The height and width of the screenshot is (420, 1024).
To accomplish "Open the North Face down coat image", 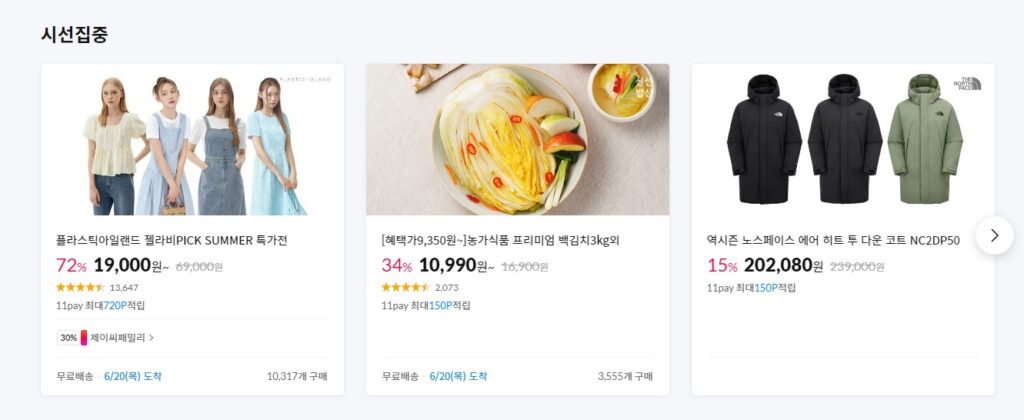I will click(x=843, y=140).
